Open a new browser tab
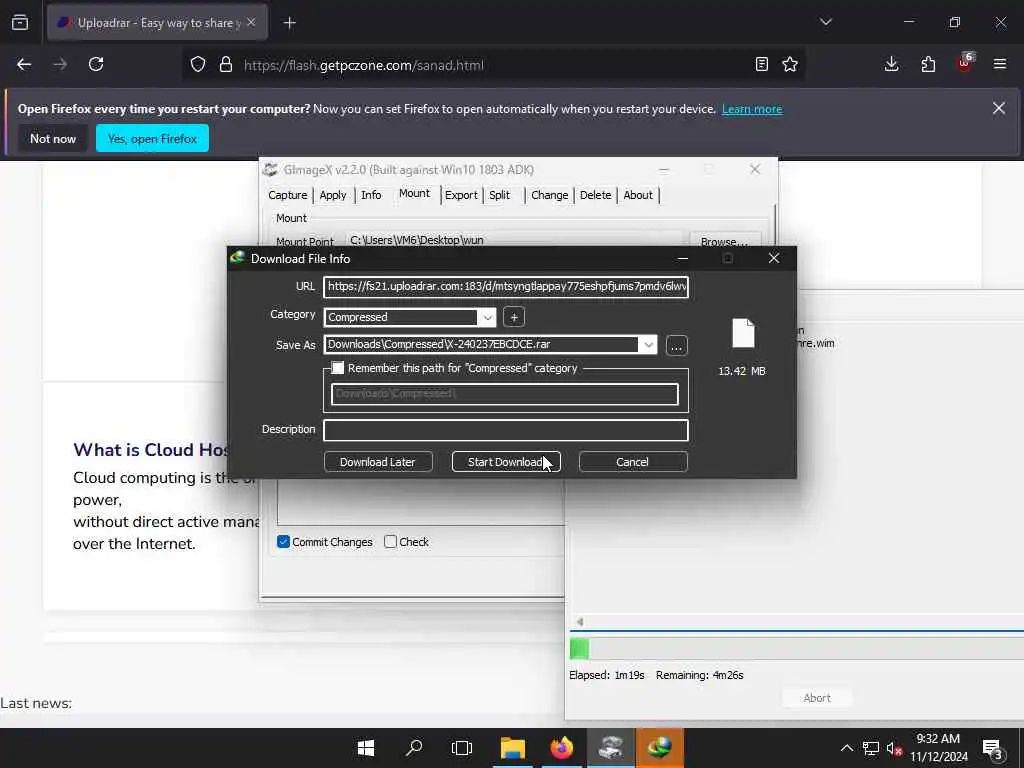This screenshot has width=1024, height=768. click(x=289, y=24)
